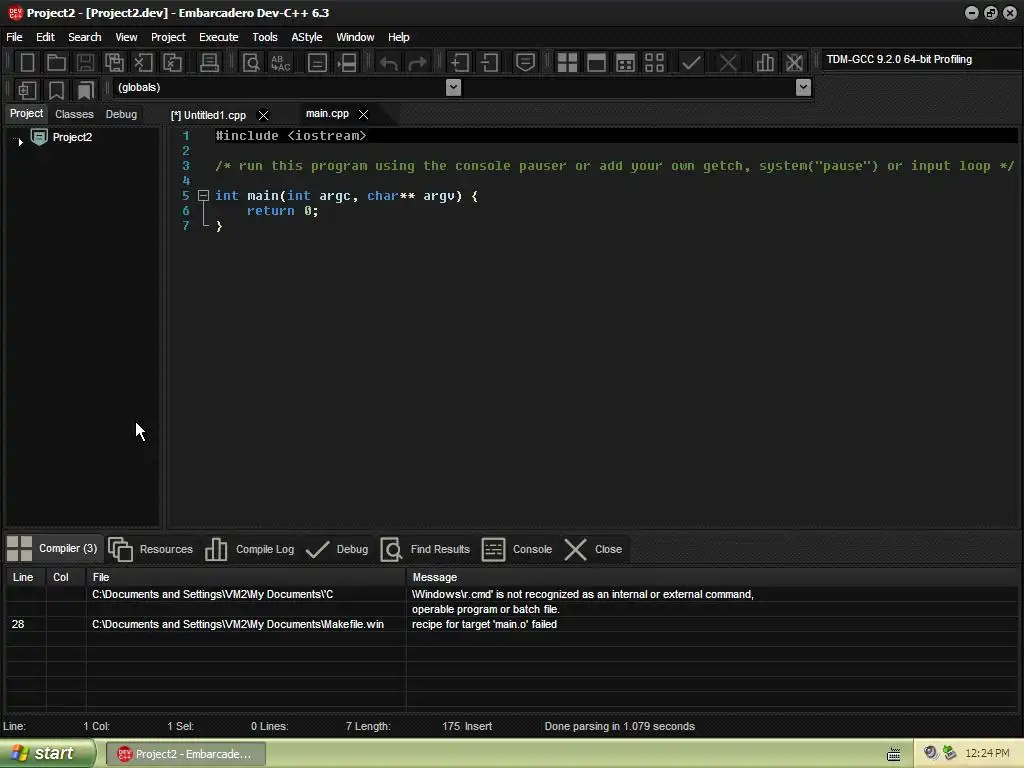Viewport: 1024px width, 768px height.
Task: Select the main.cpp editor tab
Action: click(x=327, y=114)
